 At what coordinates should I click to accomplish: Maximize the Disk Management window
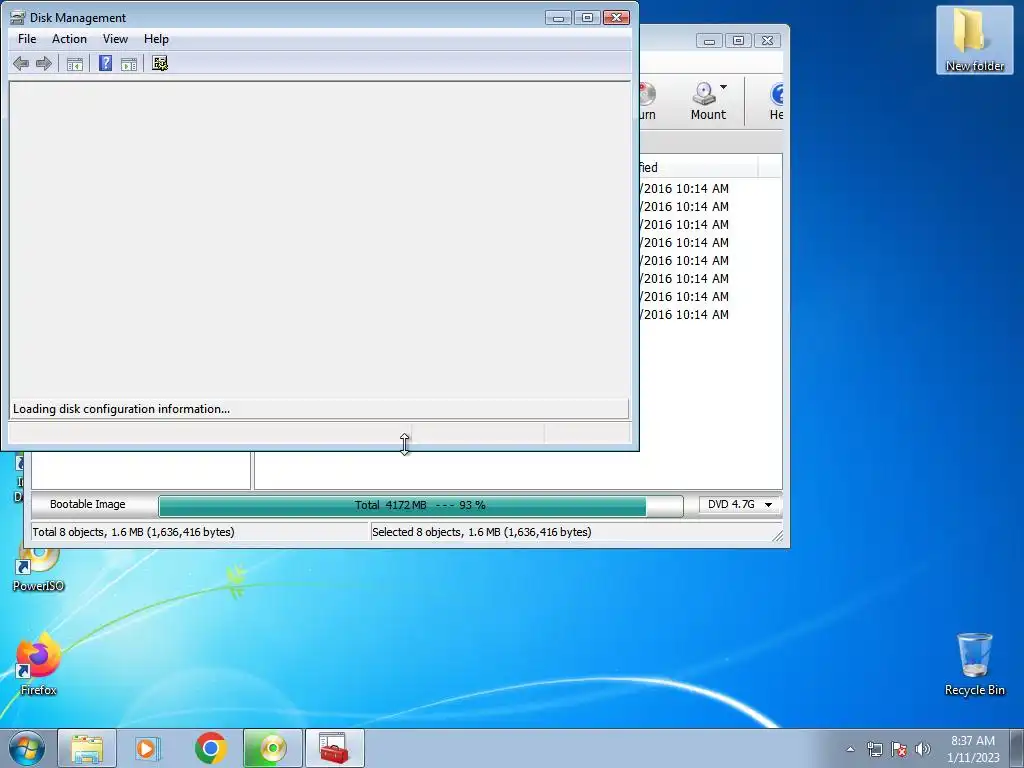(587, 18)
